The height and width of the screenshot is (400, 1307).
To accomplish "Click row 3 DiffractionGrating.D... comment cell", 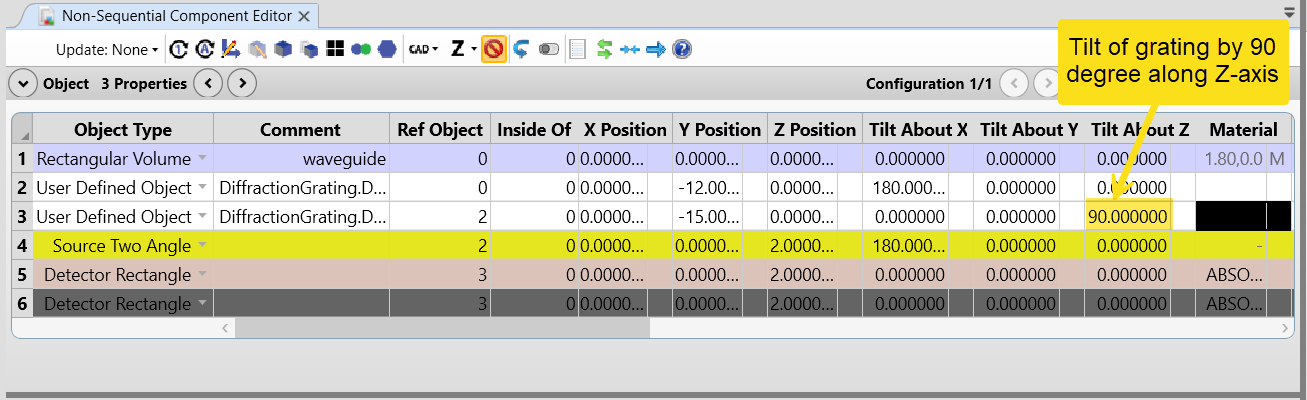I will [301, 216].
